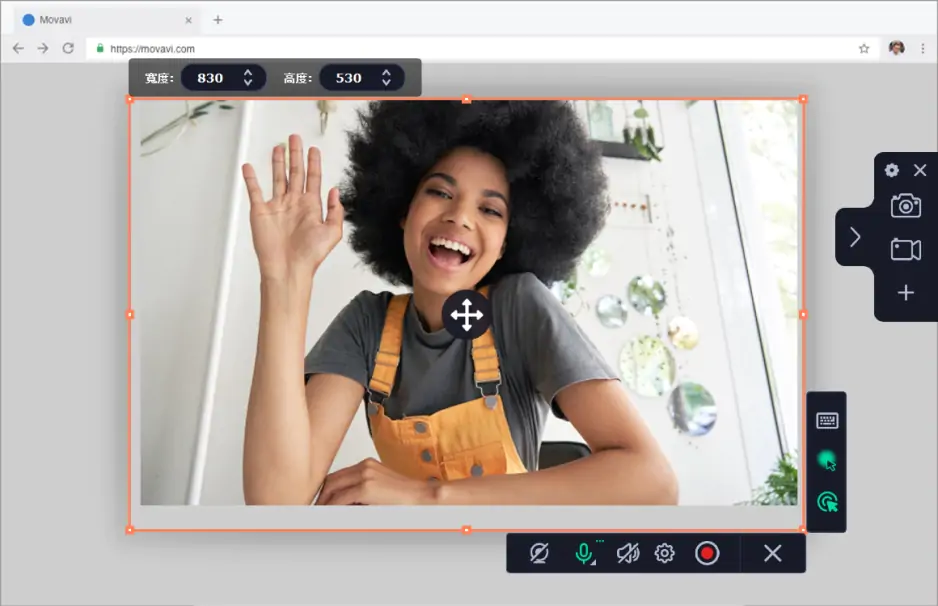Viewport: 938px width, 606px height.
Task: Reload the Movavi page
Action: (68, 48)
